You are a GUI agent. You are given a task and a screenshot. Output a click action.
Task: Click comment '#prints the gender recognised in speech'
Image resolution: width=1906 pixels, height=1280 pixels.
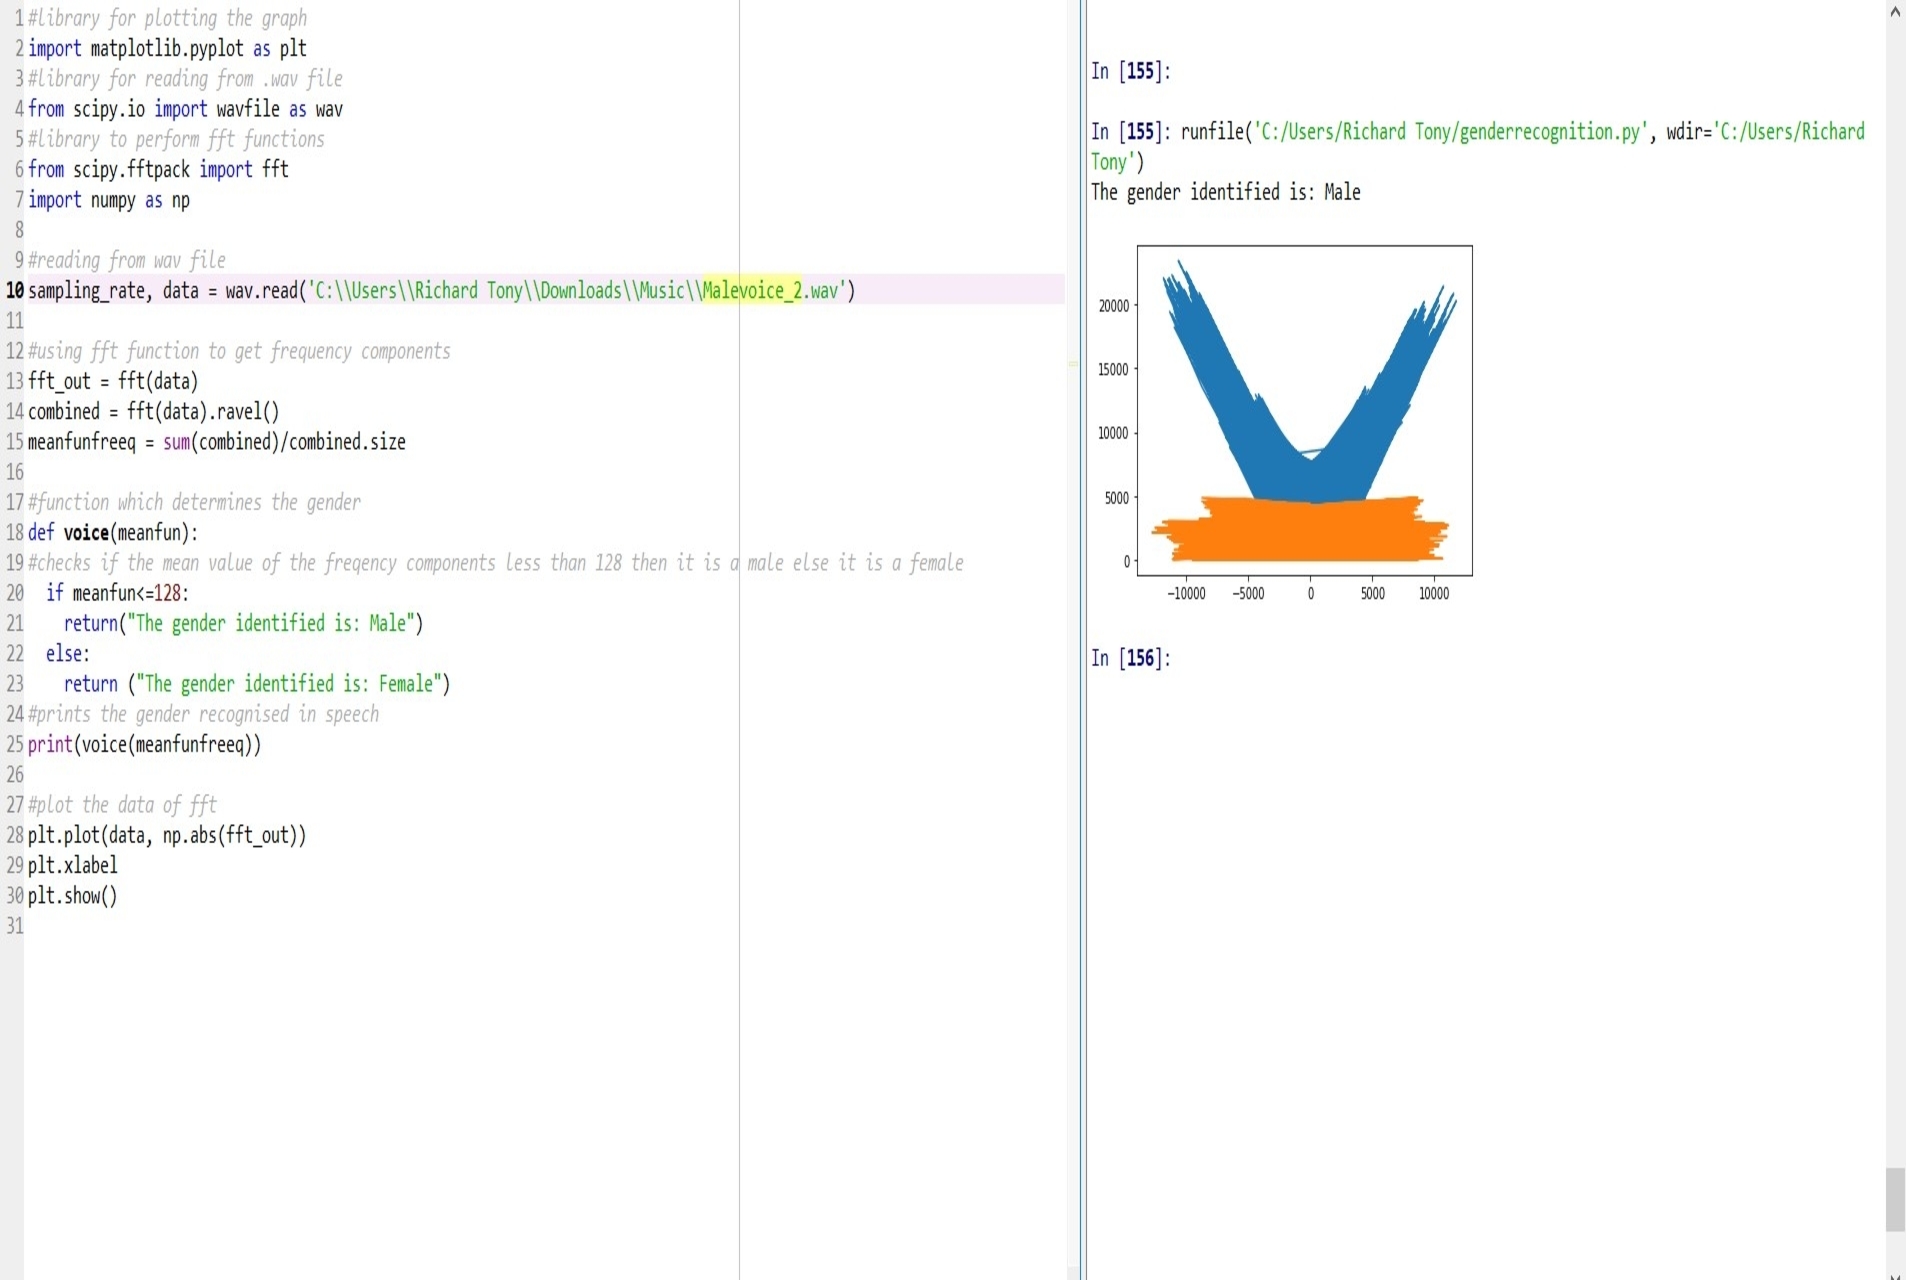203,714
